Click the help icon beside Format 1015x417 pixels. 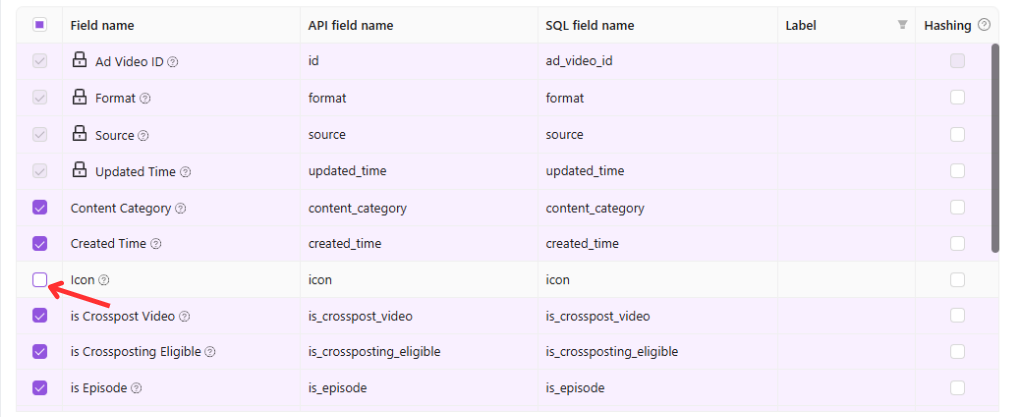click(145, 98)
